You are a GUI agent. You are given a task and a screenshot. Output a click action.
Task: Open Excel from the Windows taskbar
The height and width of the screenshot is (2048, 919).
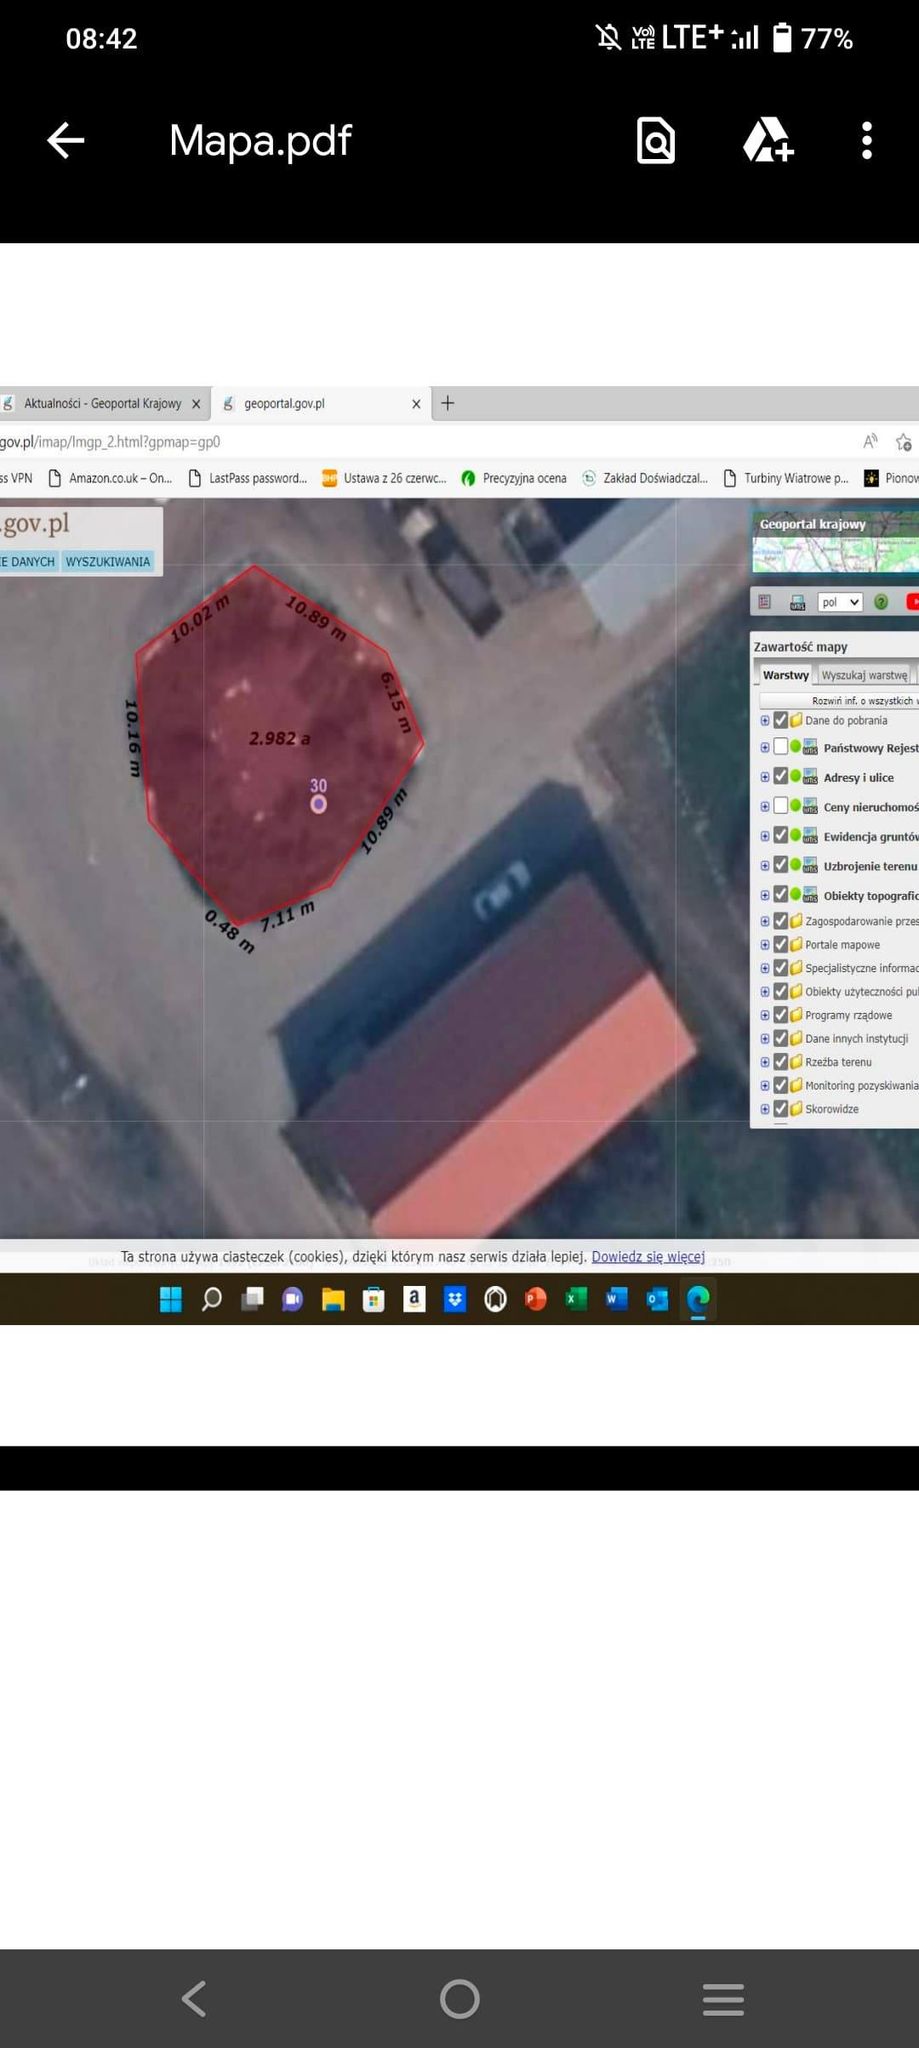(576, 1299)
